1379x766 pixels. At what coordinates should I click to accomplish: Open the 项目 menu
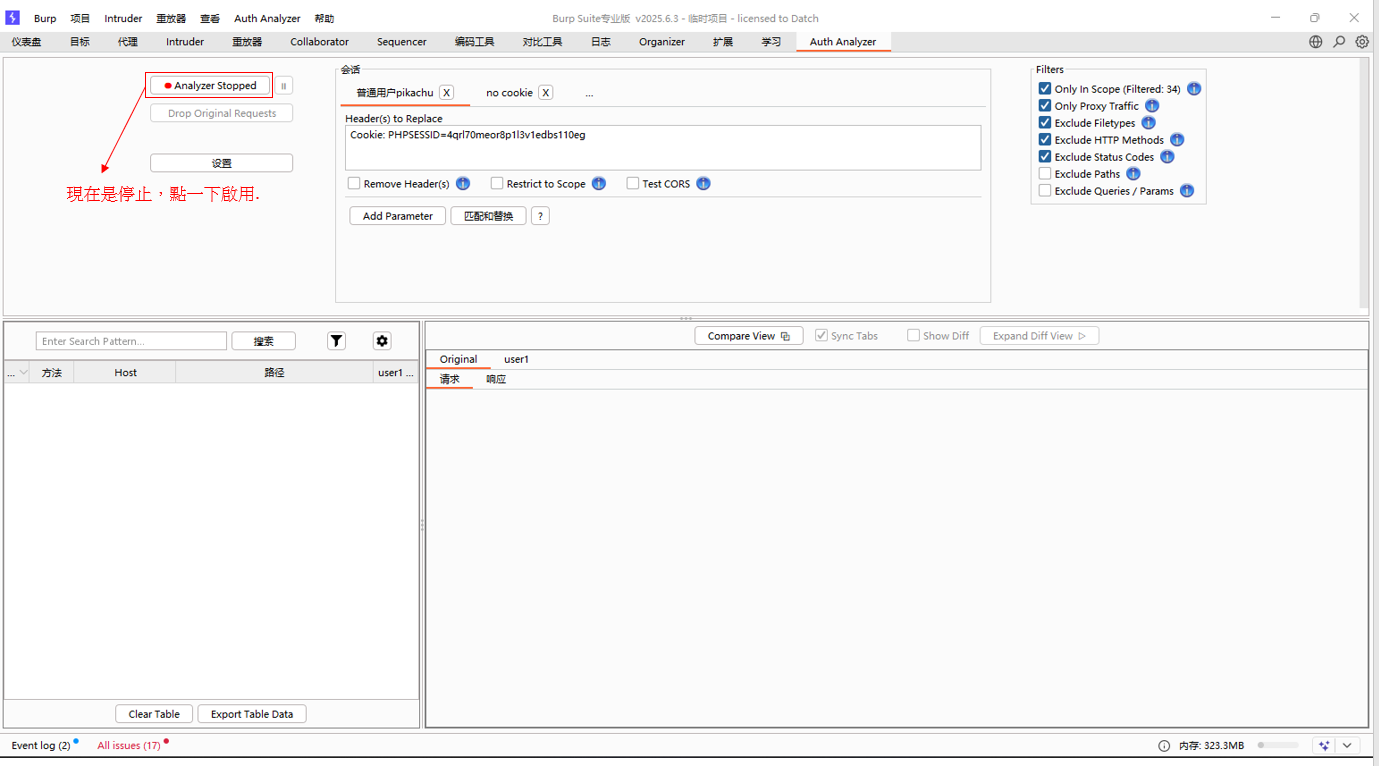point(80,19)
